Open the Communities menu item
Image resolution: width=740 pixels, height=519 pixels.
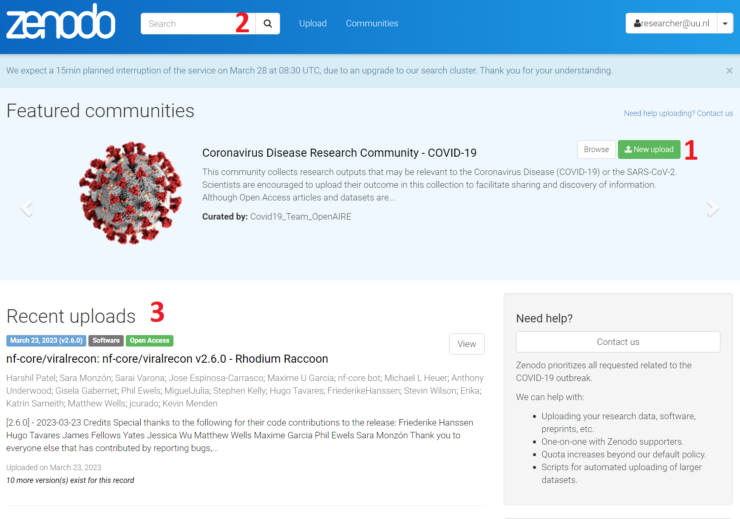tap(372, 24)
